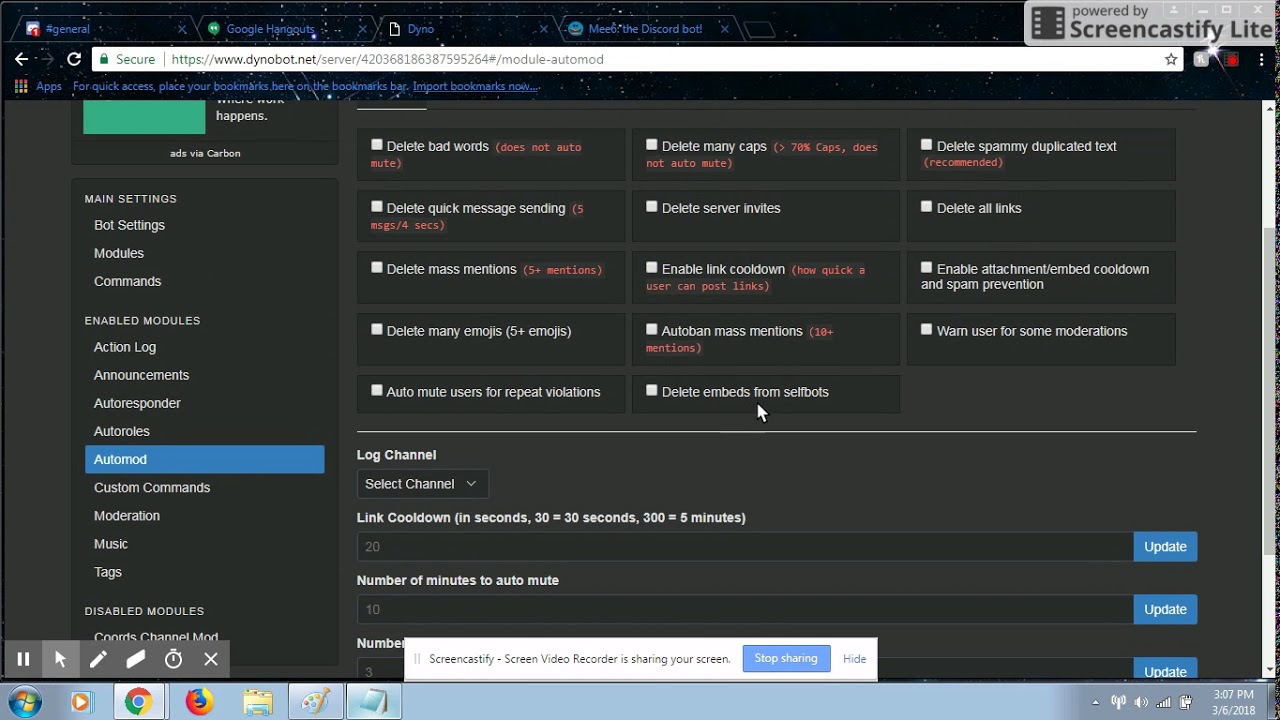Show hidden system tray icons

pyautogui.click(x=1095, y=702)
